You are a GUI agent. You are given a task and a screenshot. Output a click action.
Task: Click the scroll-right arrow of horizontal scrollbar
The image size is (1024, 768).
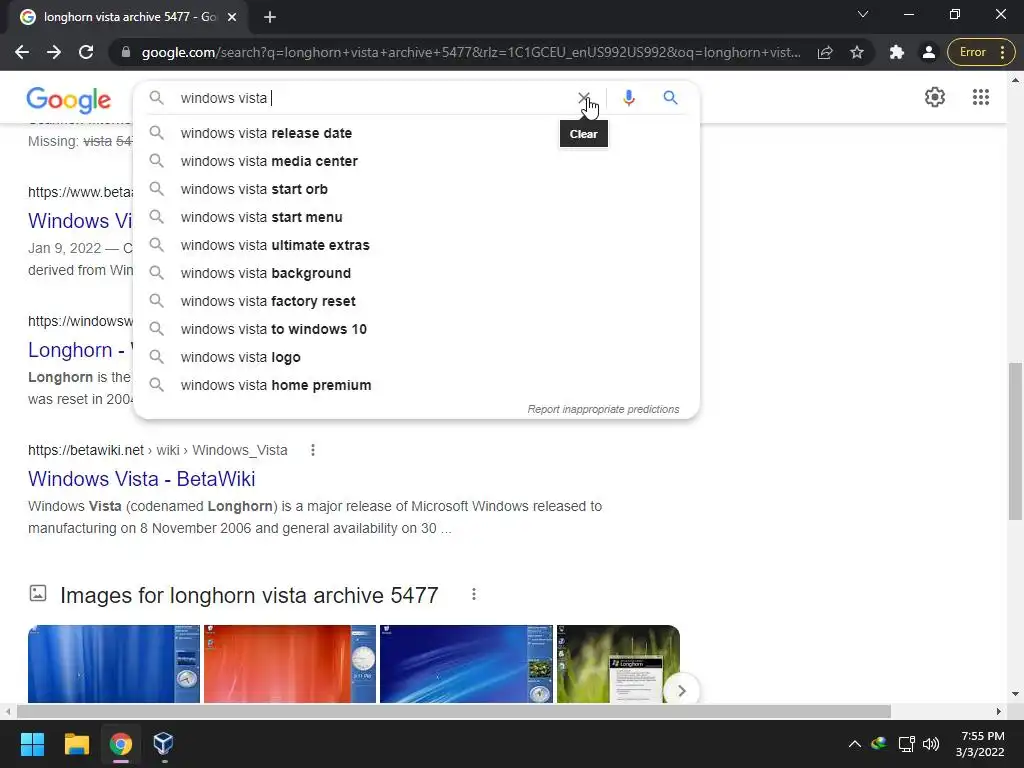coord(998,711)
